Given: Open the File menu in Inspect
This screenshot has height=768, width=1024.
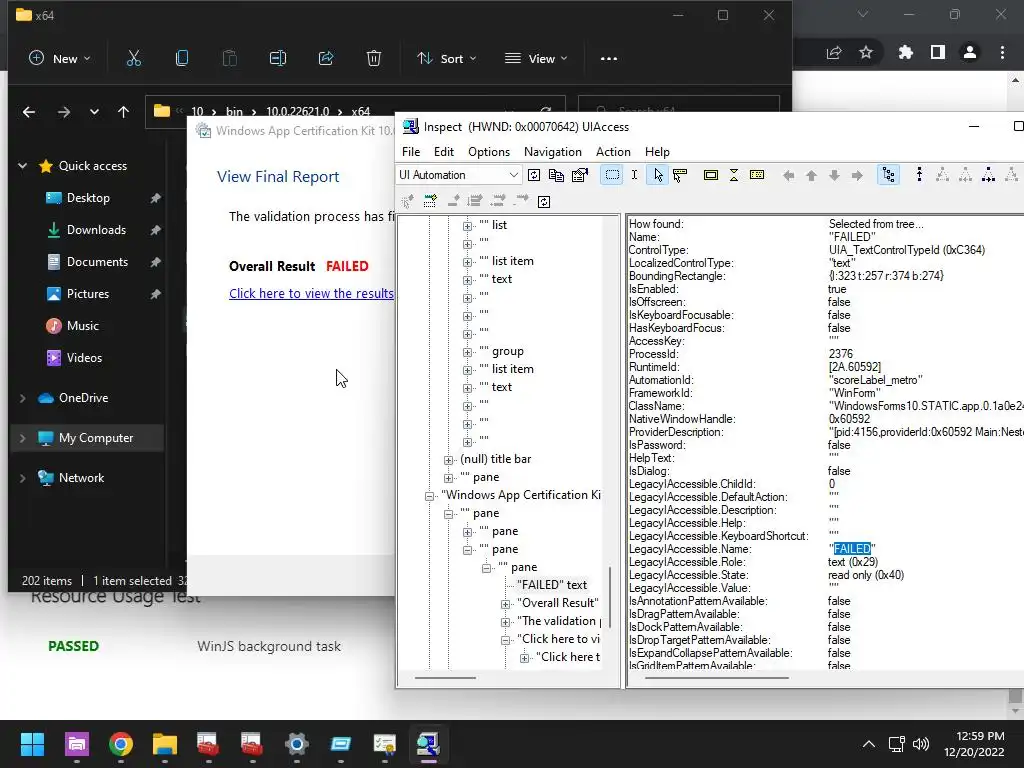Looking at the screenshot, I should [411, 152].
